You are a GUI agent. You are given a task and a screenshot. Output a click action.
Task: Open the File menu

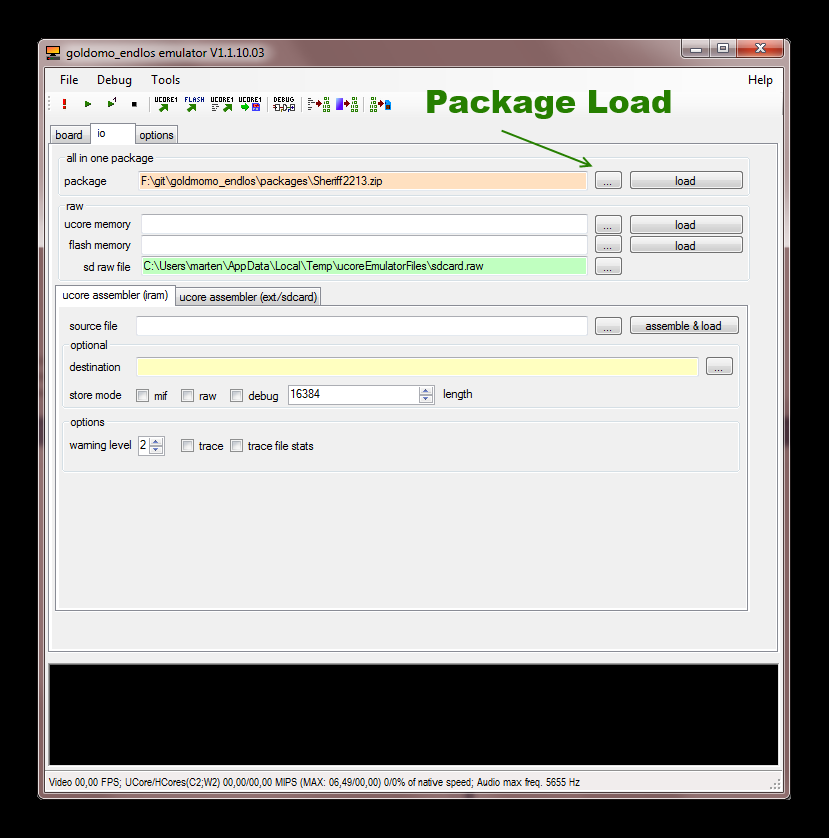(69, 80)
